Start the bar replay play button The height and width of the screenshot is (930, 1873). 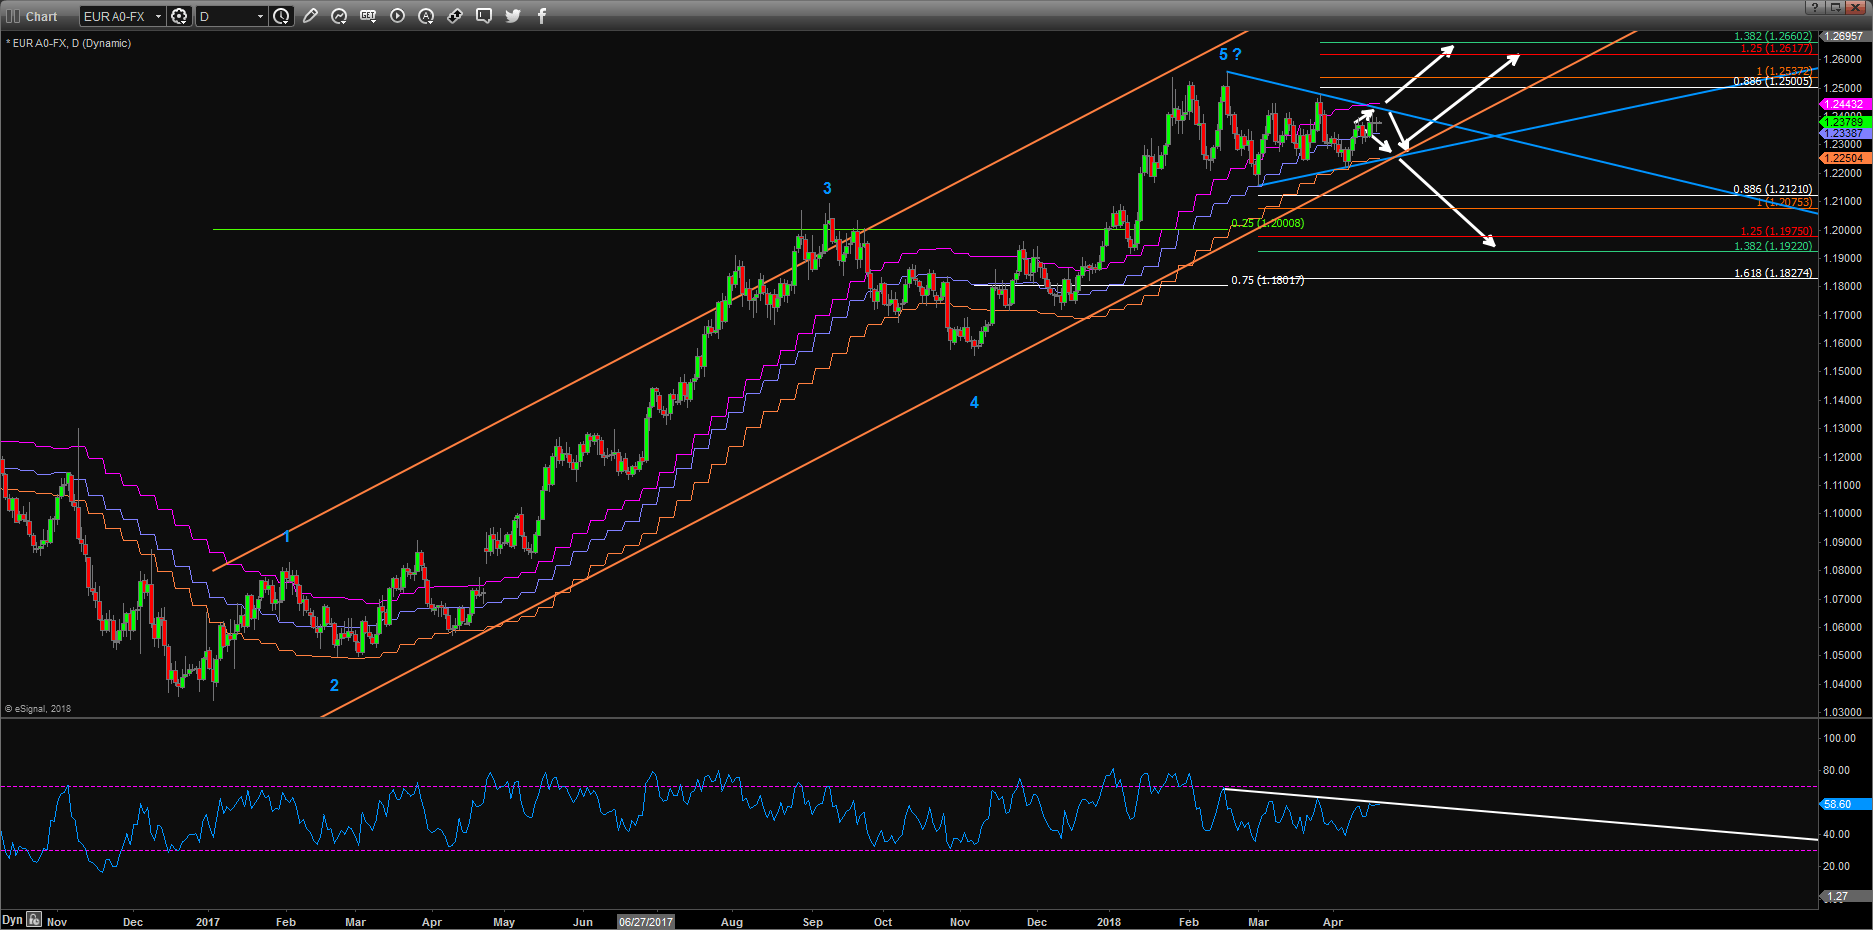coord(398,16)
